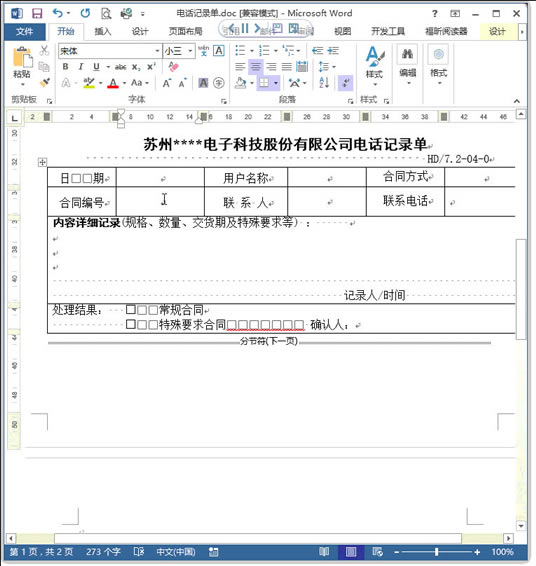Zoom in with plus button
536x566 pixels.
(x=477, y=552)
